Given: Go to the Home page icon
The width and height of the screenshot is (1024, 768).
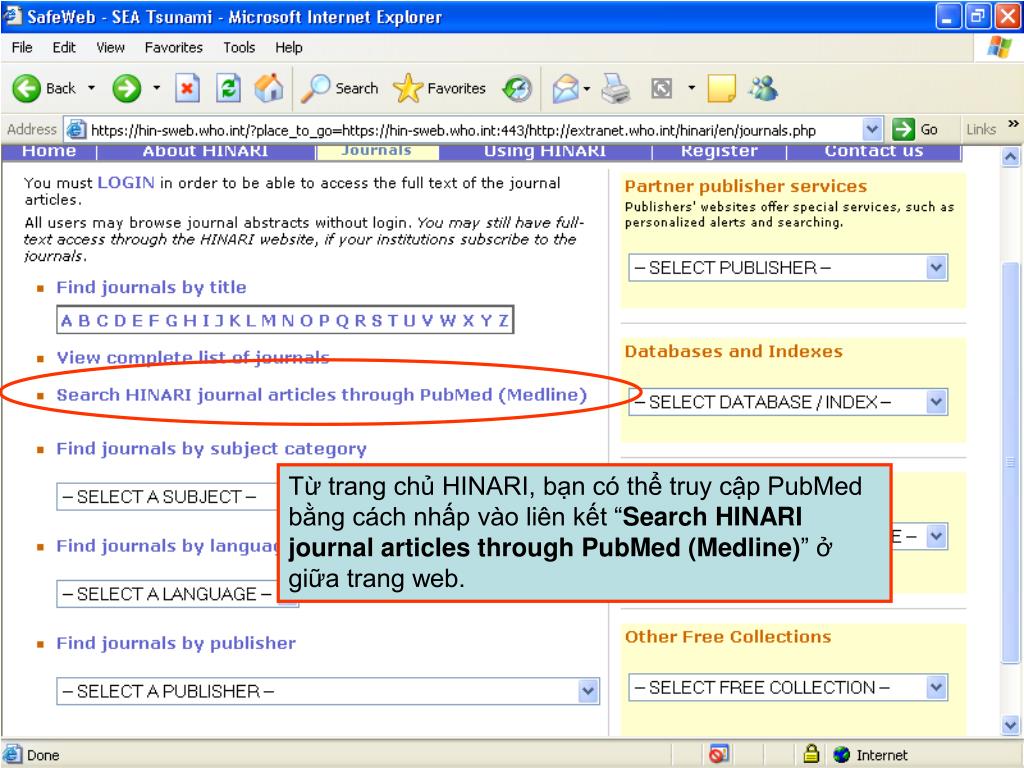Looking at the screenshot, I should (x=269, y=88).
